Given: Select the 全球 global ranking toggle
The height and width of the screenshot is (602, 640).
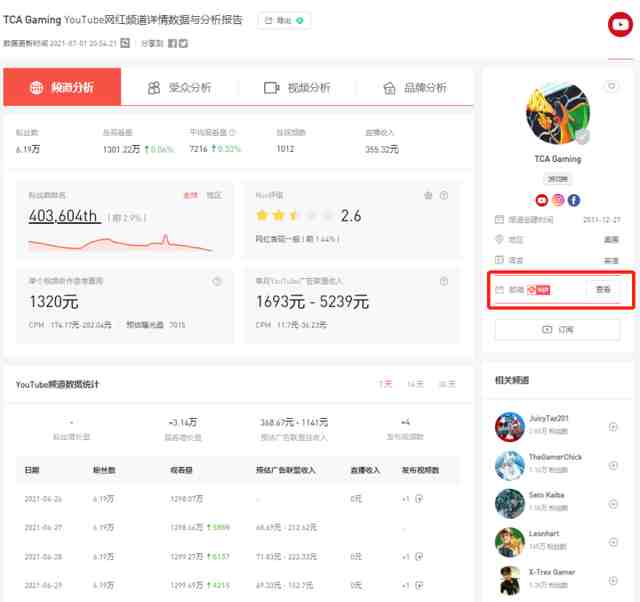Looking at the screenshot, I should tap(191, 195).
